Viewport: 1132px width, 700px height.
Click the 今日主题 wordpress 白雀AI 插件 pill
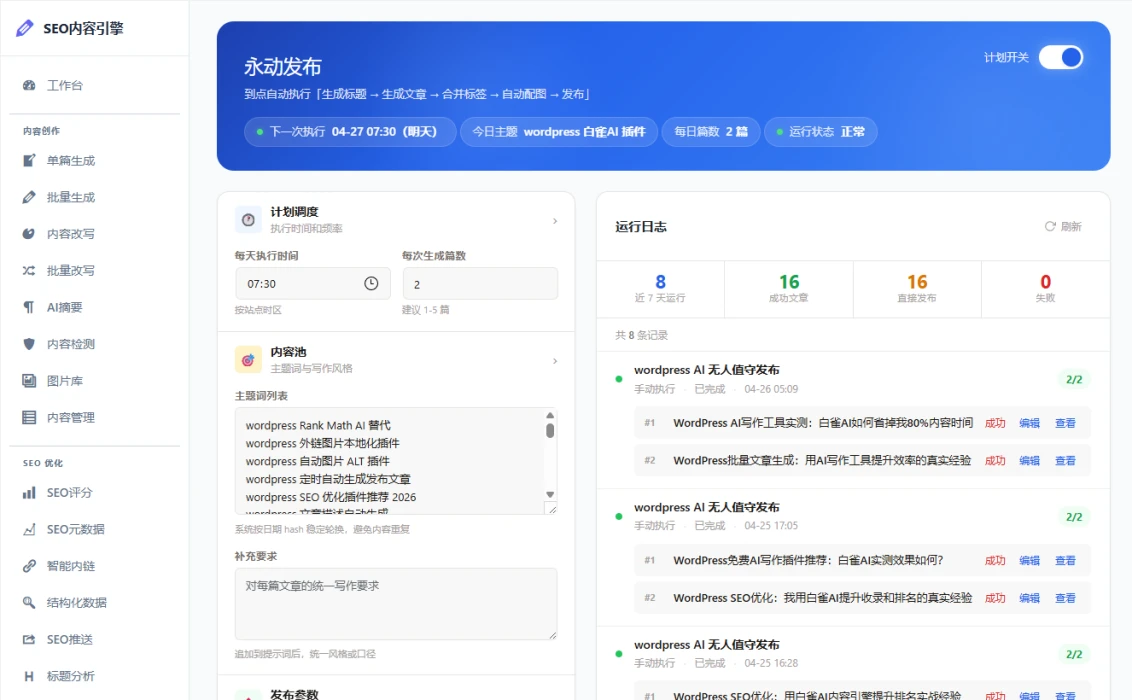click(x=559, y=132)
